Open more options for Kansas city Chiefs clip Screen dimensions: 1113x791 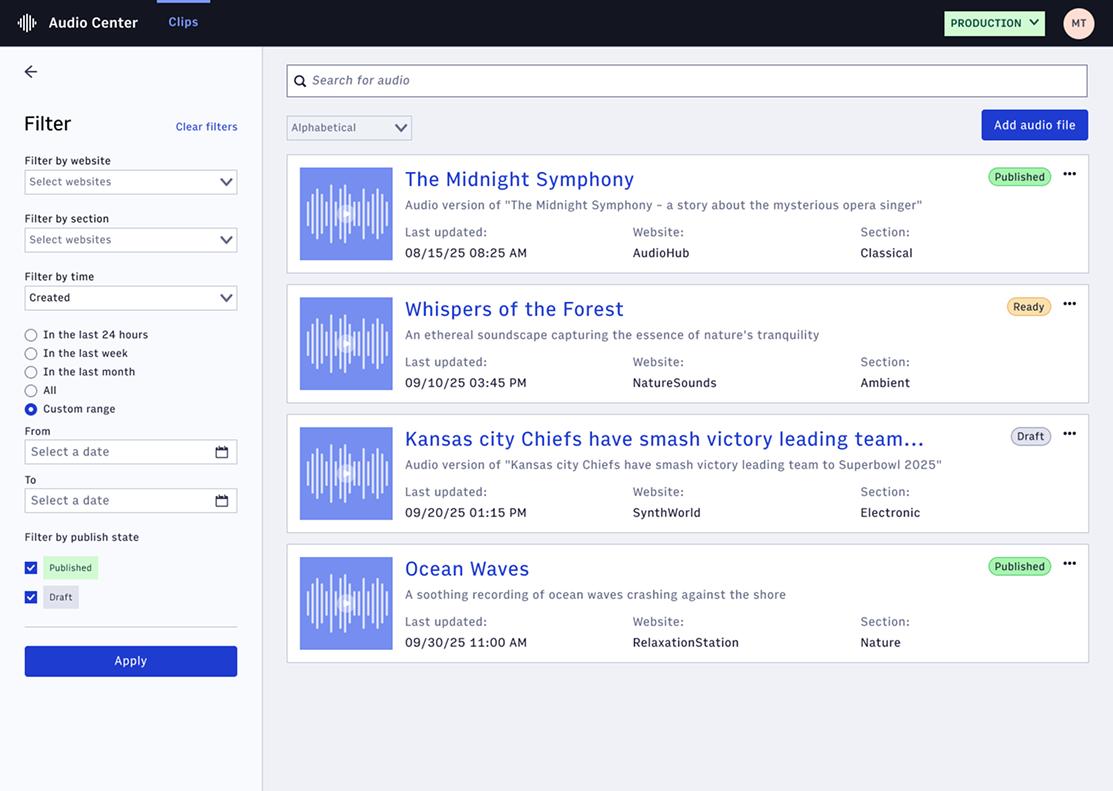click(x=1070, y=434)
